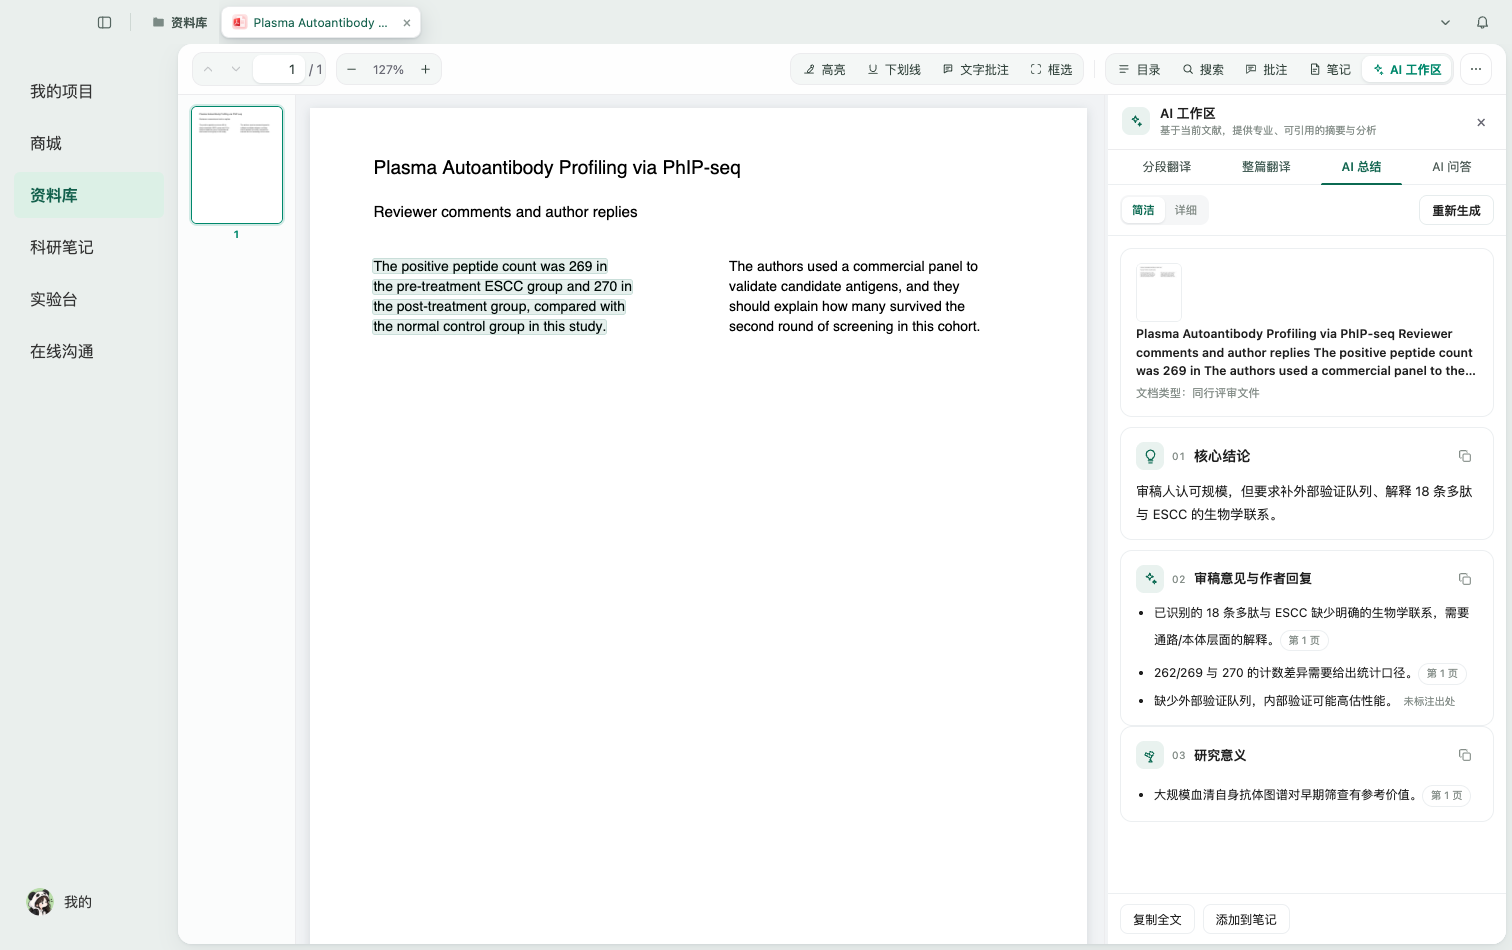The image size is (1512, 950).
Task: Click the page number input field
Action: click(278, 69)
